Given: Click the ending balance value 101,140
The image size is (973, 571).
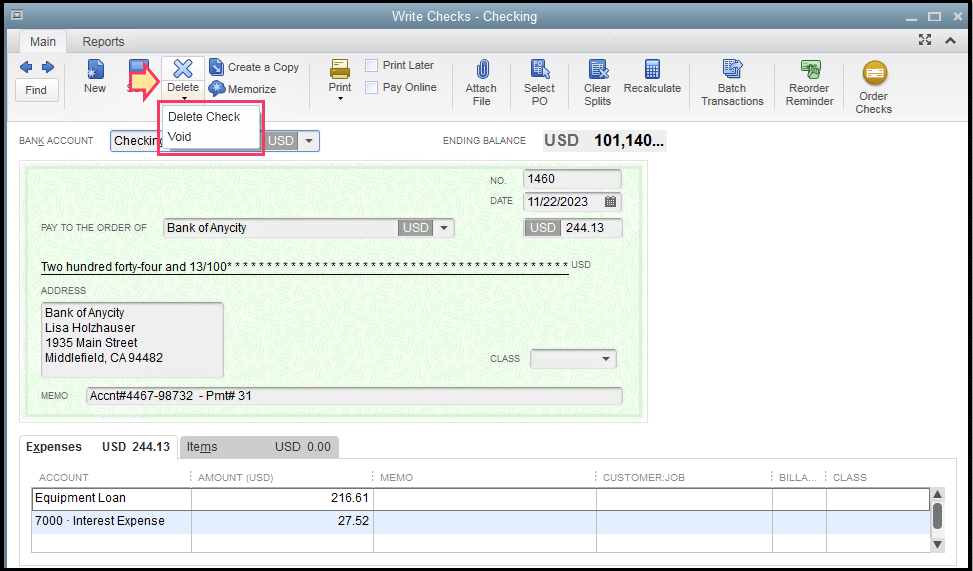Looking at the screenshot, I should tap(629, 141).
